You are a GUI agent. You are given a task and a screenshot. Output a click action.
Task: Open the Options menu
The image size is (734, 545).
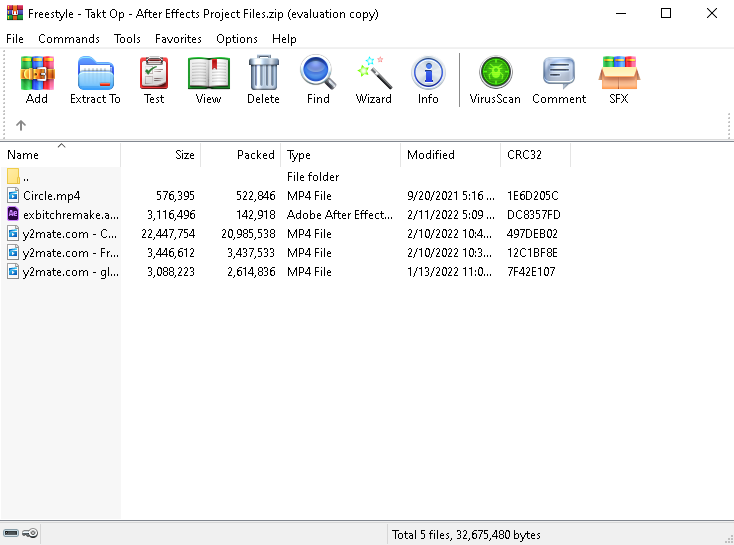[x=237, y=39]
